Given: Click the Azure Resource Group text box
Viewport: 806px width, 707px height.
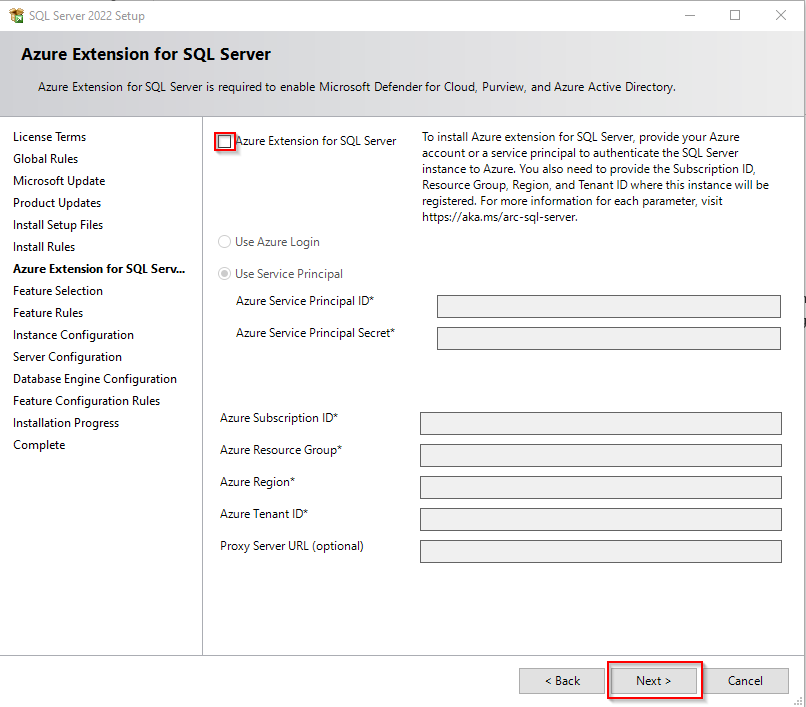Looking at the screenshot, I should click(x=600, y=455).
